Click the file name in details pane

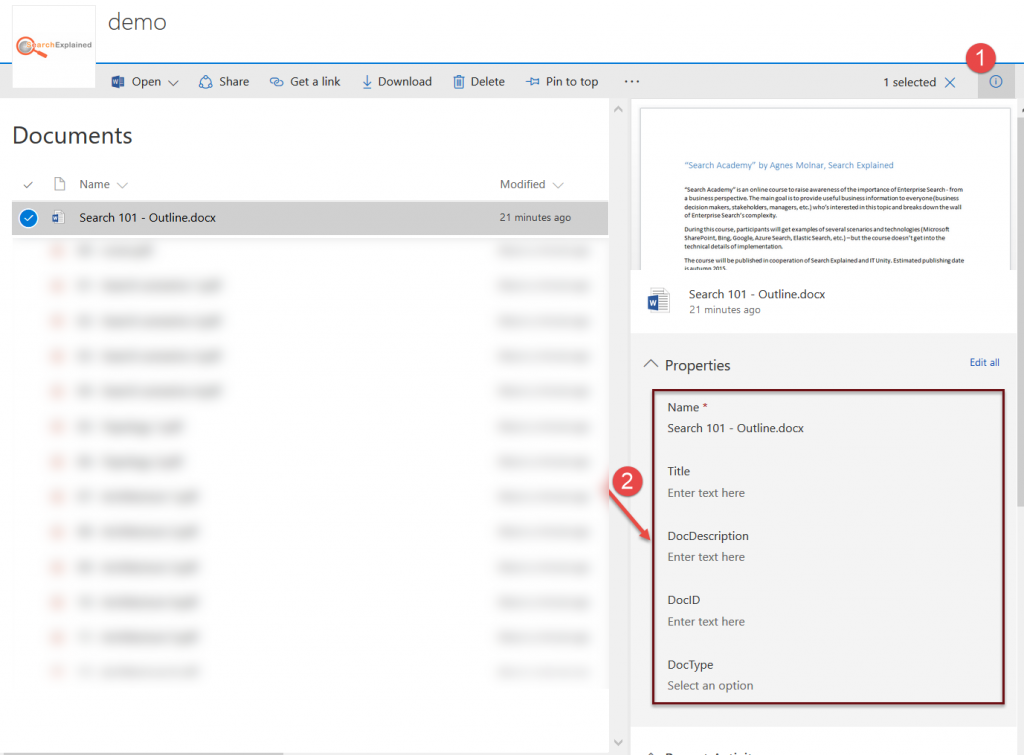click(x=756, y=295)
